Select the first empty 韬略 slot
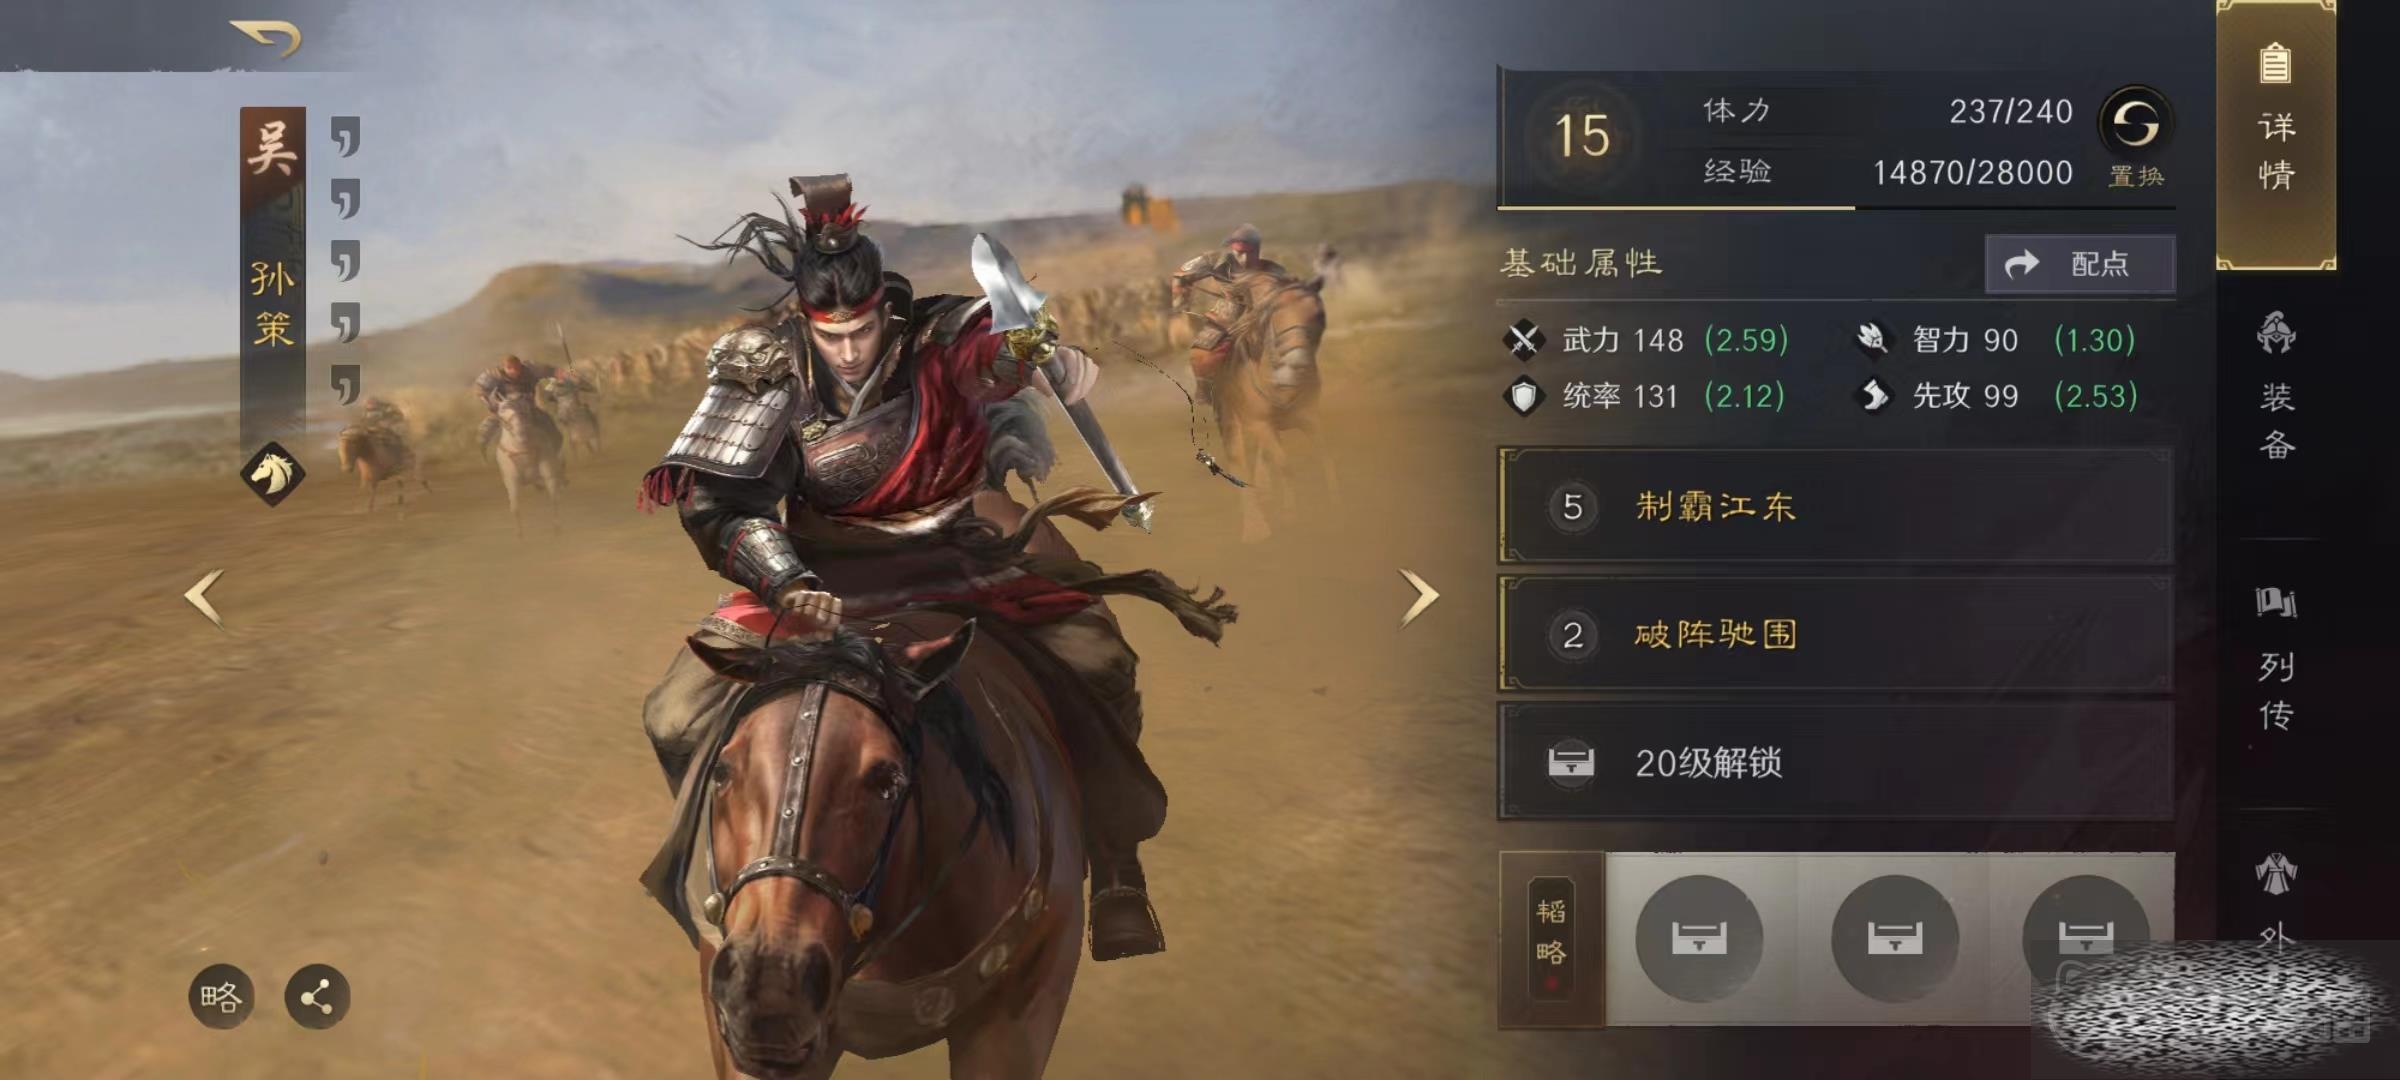The image size is (2400, 1080). (x=1699, y=938)
